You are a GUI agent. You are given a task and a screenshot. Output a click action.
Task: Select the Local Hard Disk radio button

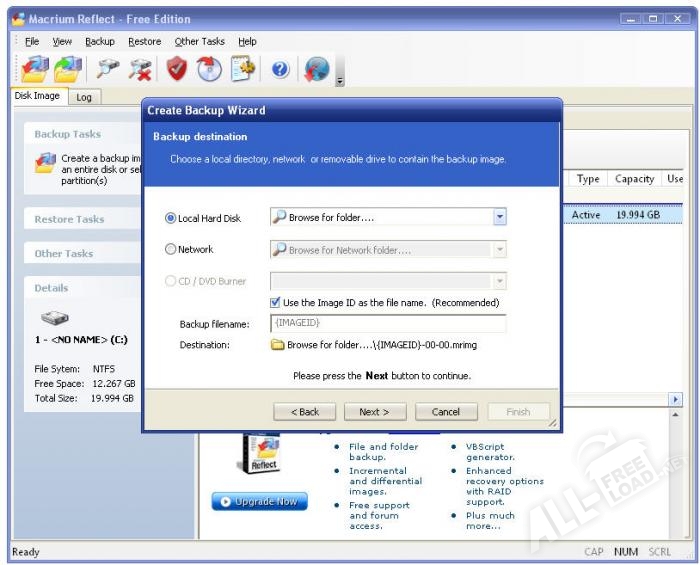(170, 218)
